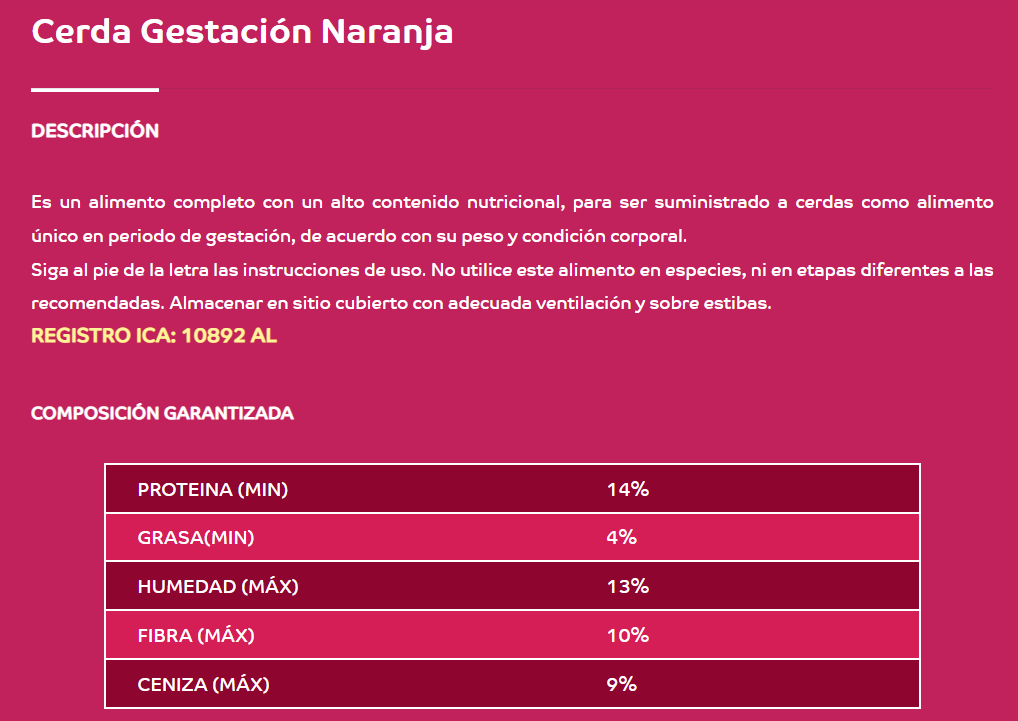Image resolution: width=1018 pixels, height=721 pixels.
Task: Click the paragraph starting 'Es un alimento completo'
Action: 512,219
